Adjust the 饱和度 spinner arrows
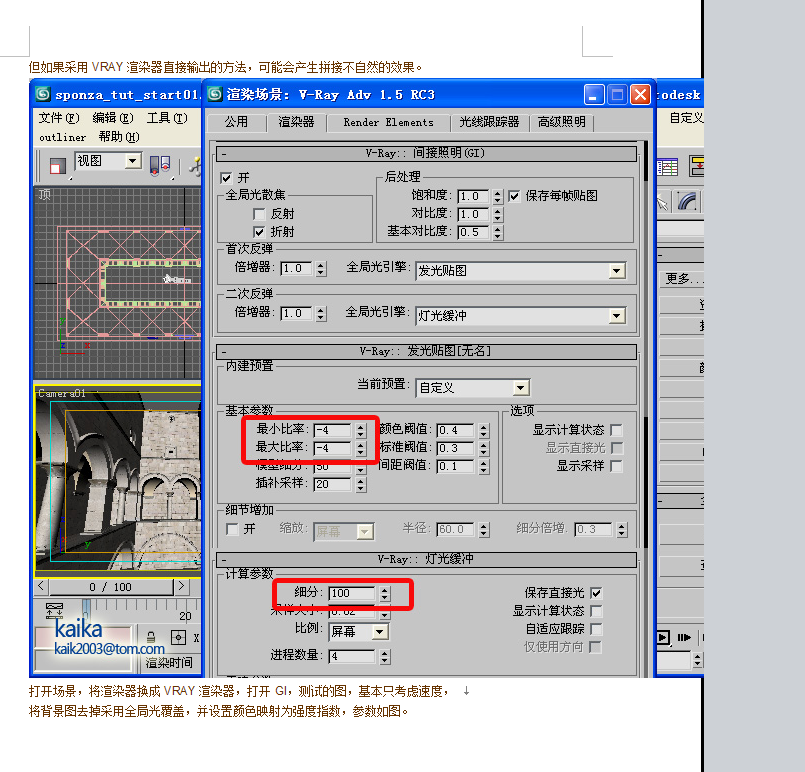This screenshot has height=772, width=805. click(497, 196)
